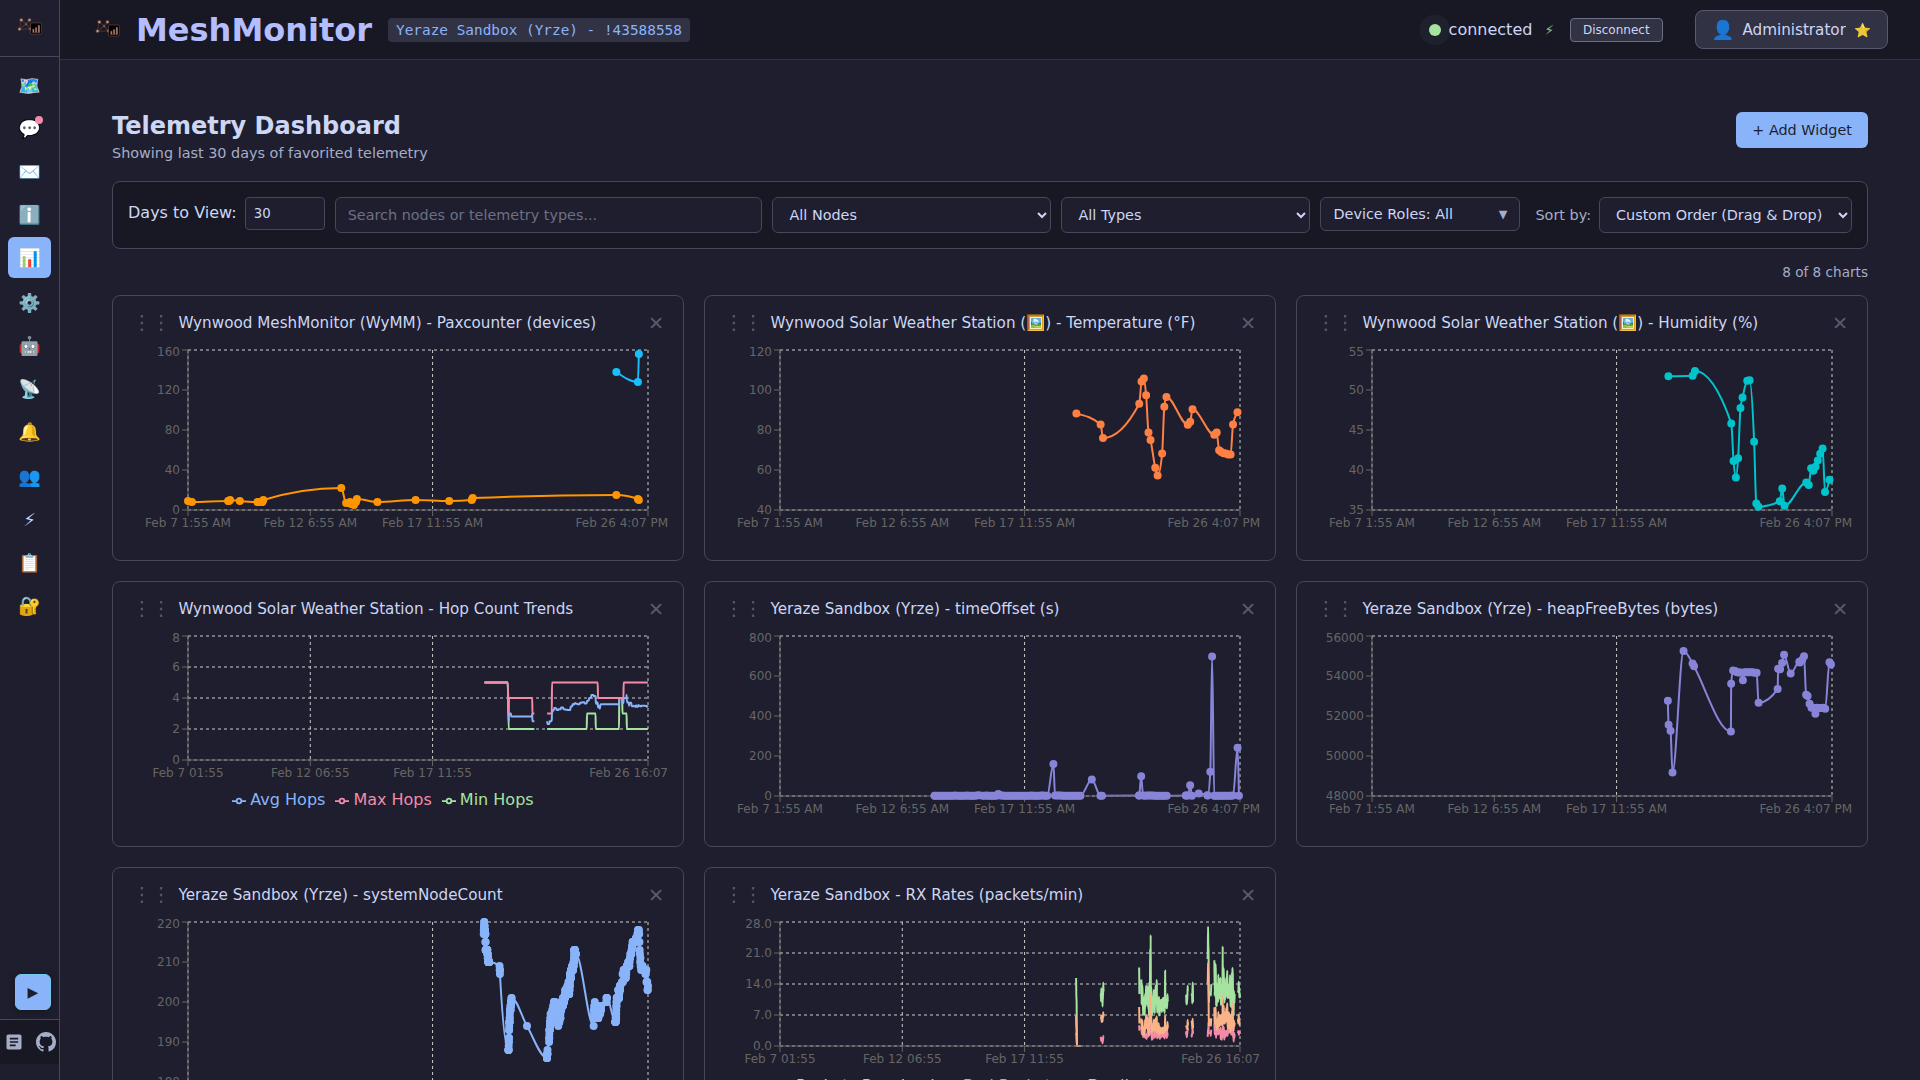Grab the timeOffset widget drag handle
The width and height of the screenshot is (1920, 1080).
[x=743, y=609]
